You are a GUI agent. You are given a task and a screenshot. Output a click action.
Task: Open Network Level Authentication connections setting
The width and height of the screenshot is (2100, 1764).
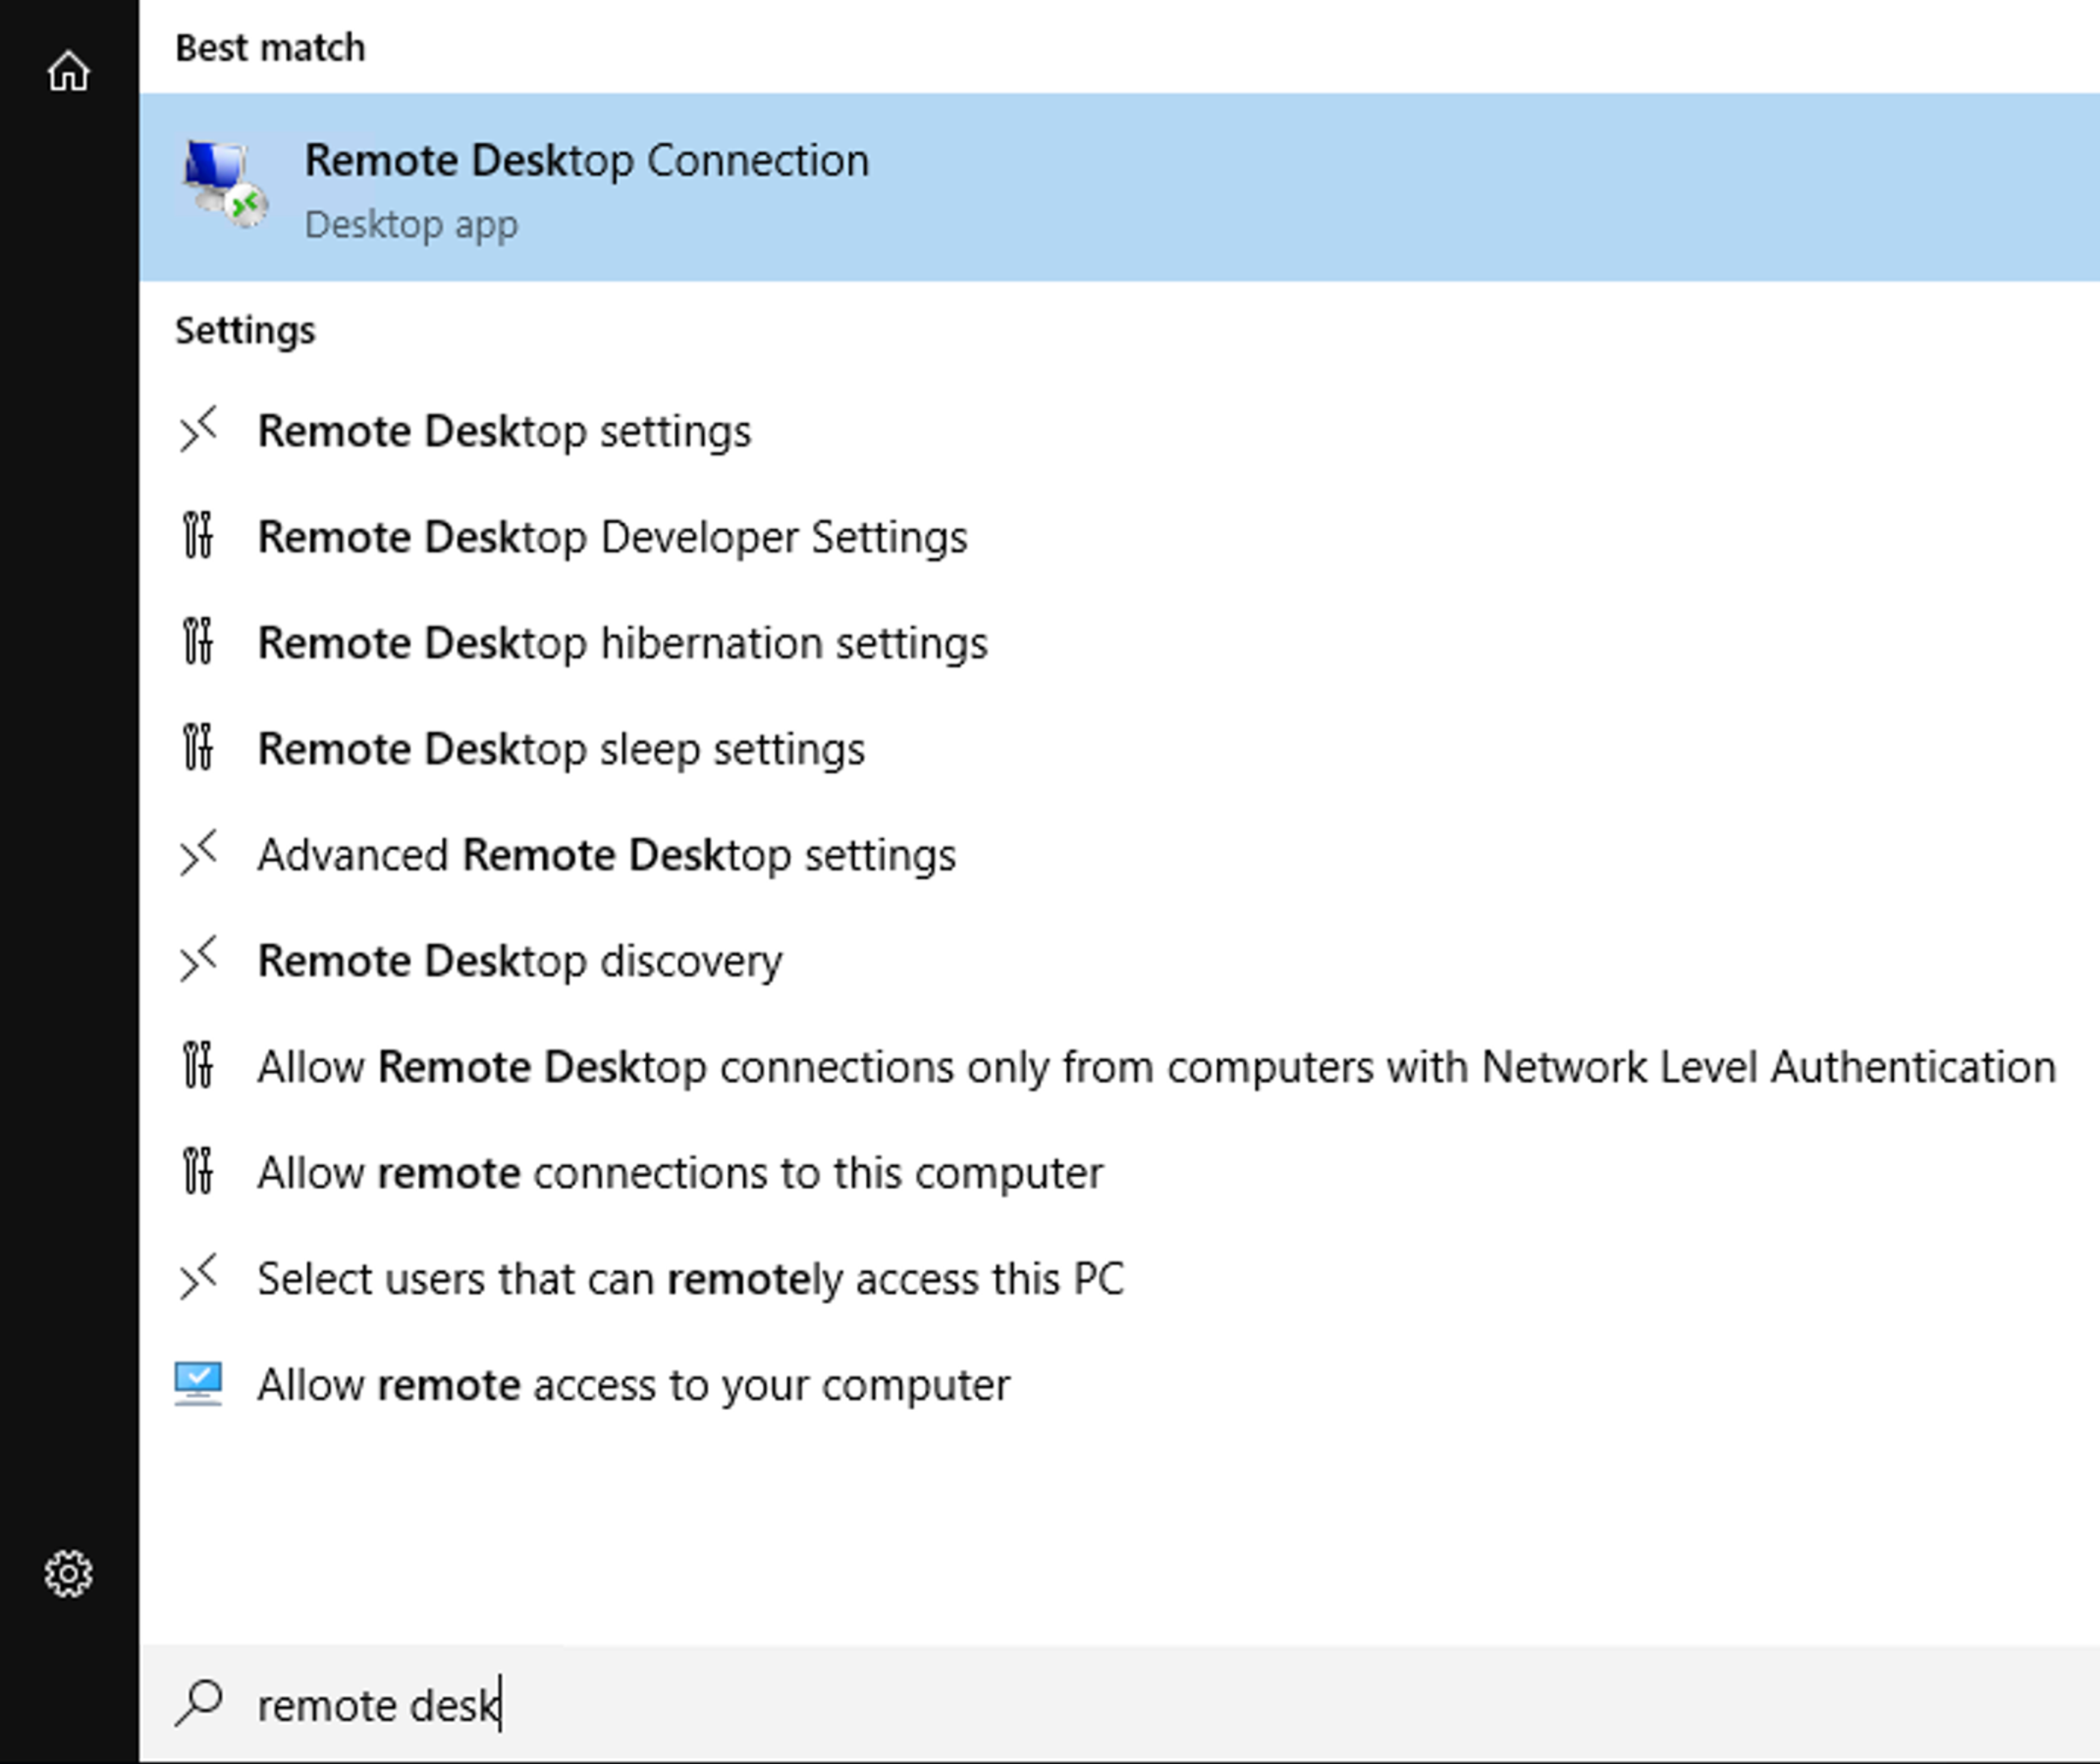point(1156,1068)
